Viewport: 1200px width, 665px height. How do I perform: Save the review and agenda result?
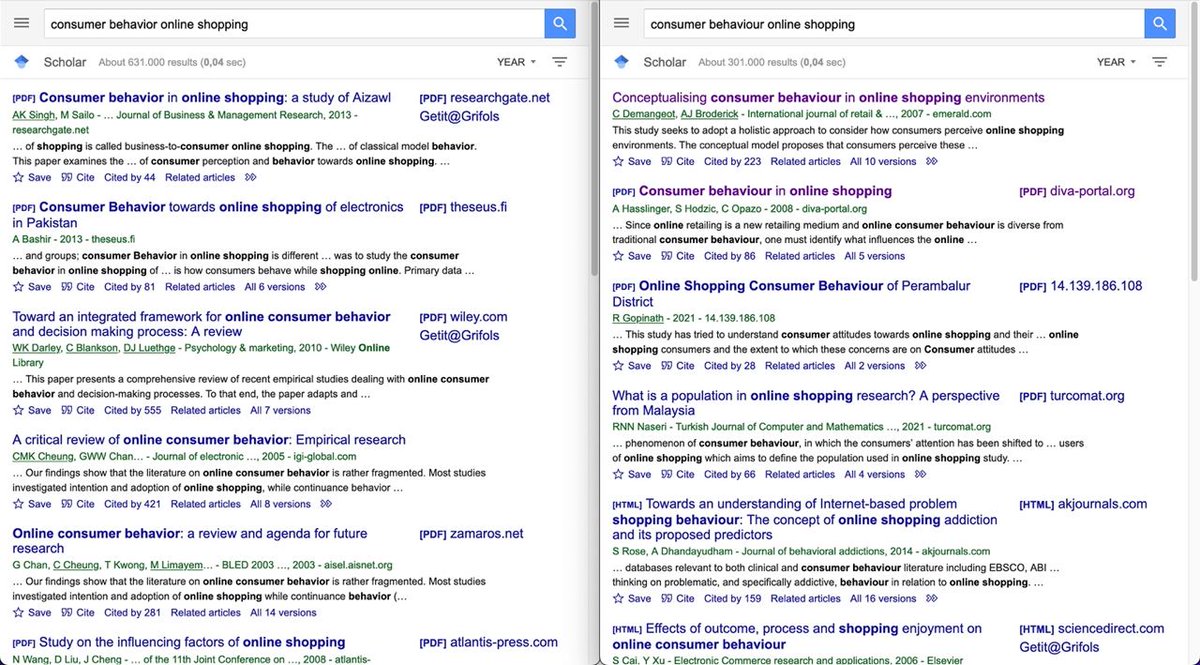tap(32, 612)
